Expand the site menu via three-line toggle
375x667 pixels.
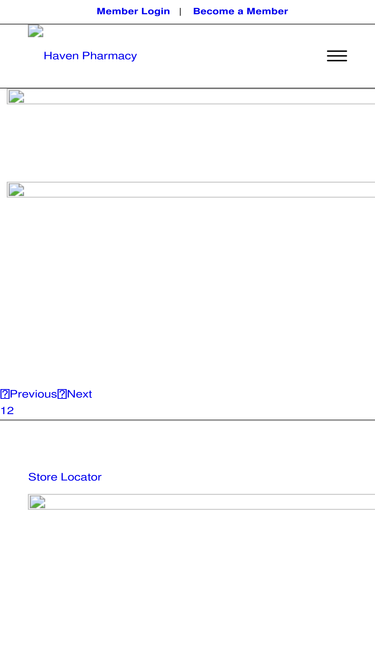pos(337,56)
